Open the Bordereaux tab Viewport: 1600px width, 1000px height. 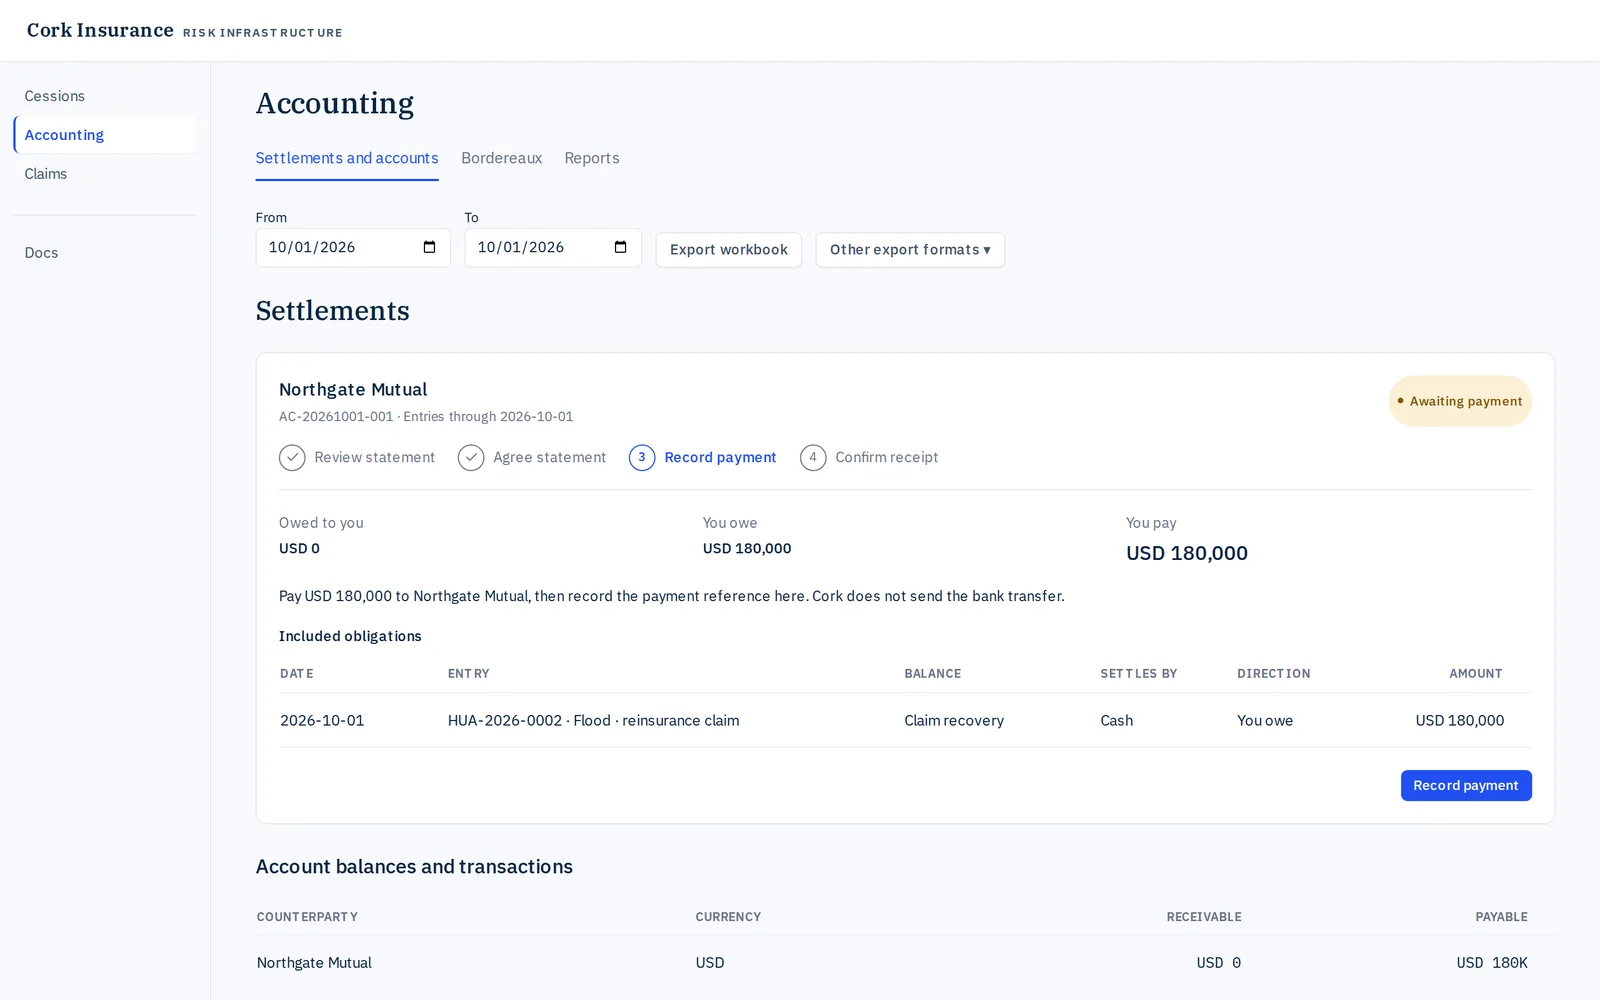(502, 158)
